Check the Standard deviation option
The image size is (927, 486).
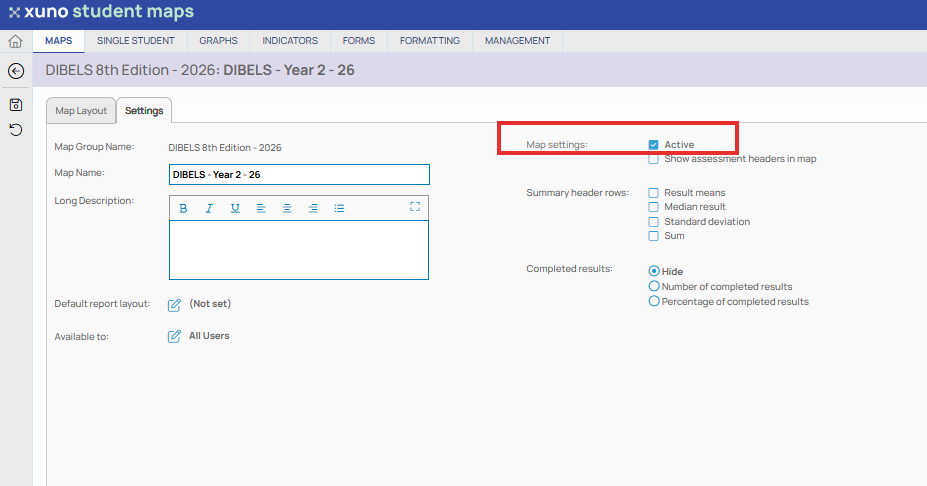[653, 222]
